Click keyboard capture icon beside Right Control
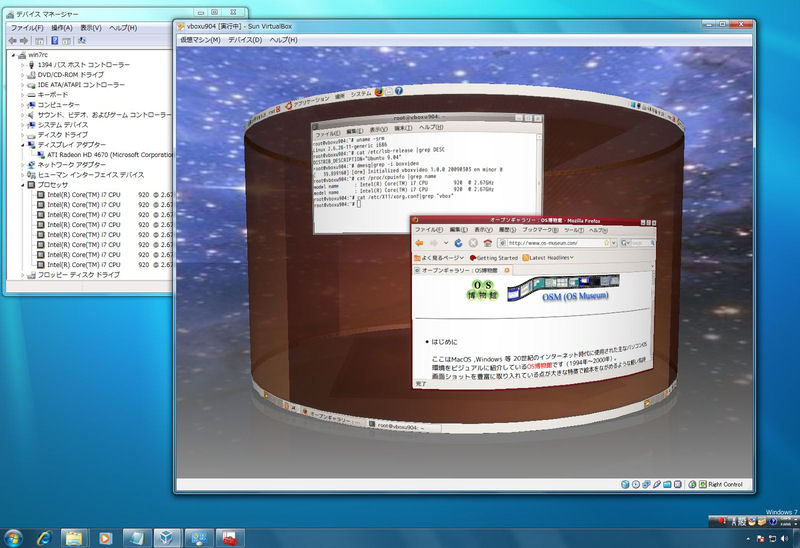800x548 pixels. 703,484
